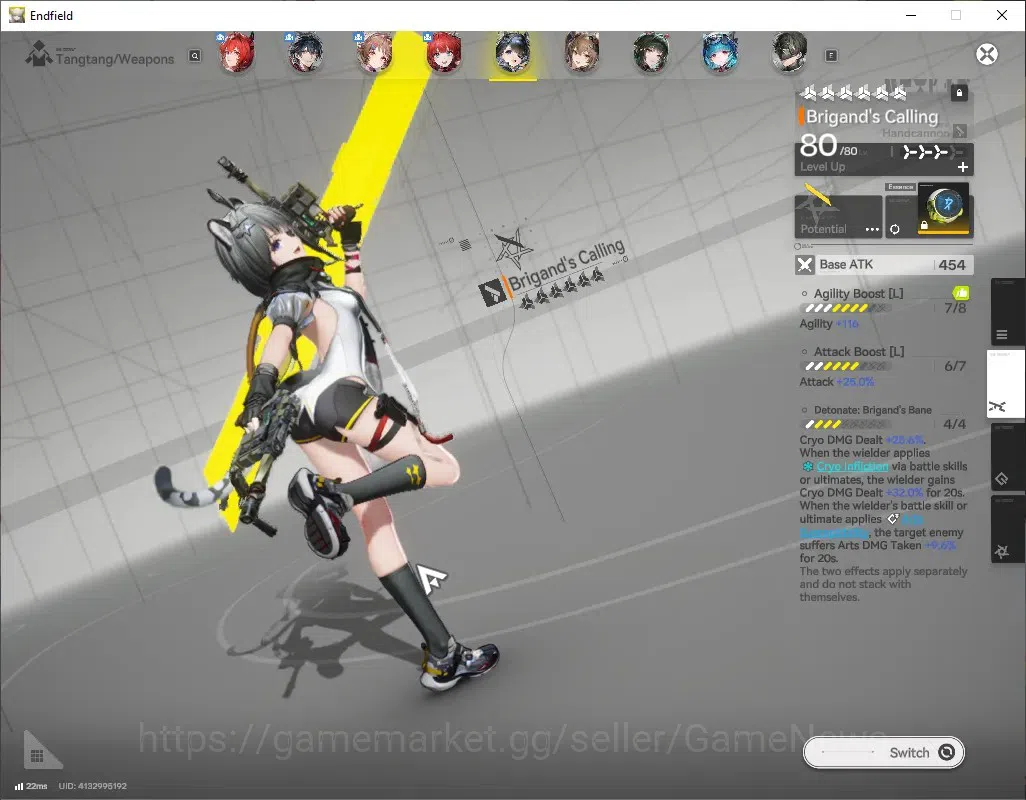Click the Endfield window title icon

point(16,15)
